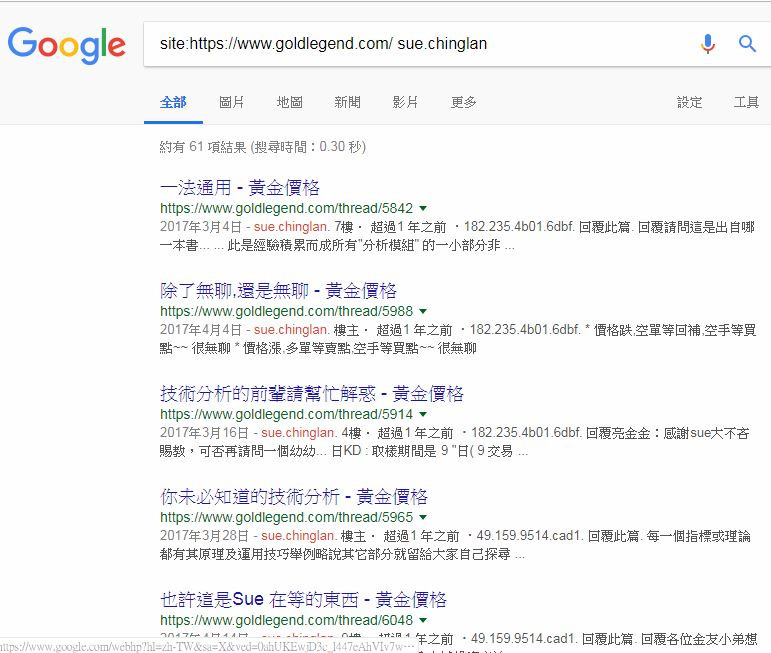Switch to the 影片 tab
Image resolution: width=771 pixels, height=653 pixels.
pos(405,102)
